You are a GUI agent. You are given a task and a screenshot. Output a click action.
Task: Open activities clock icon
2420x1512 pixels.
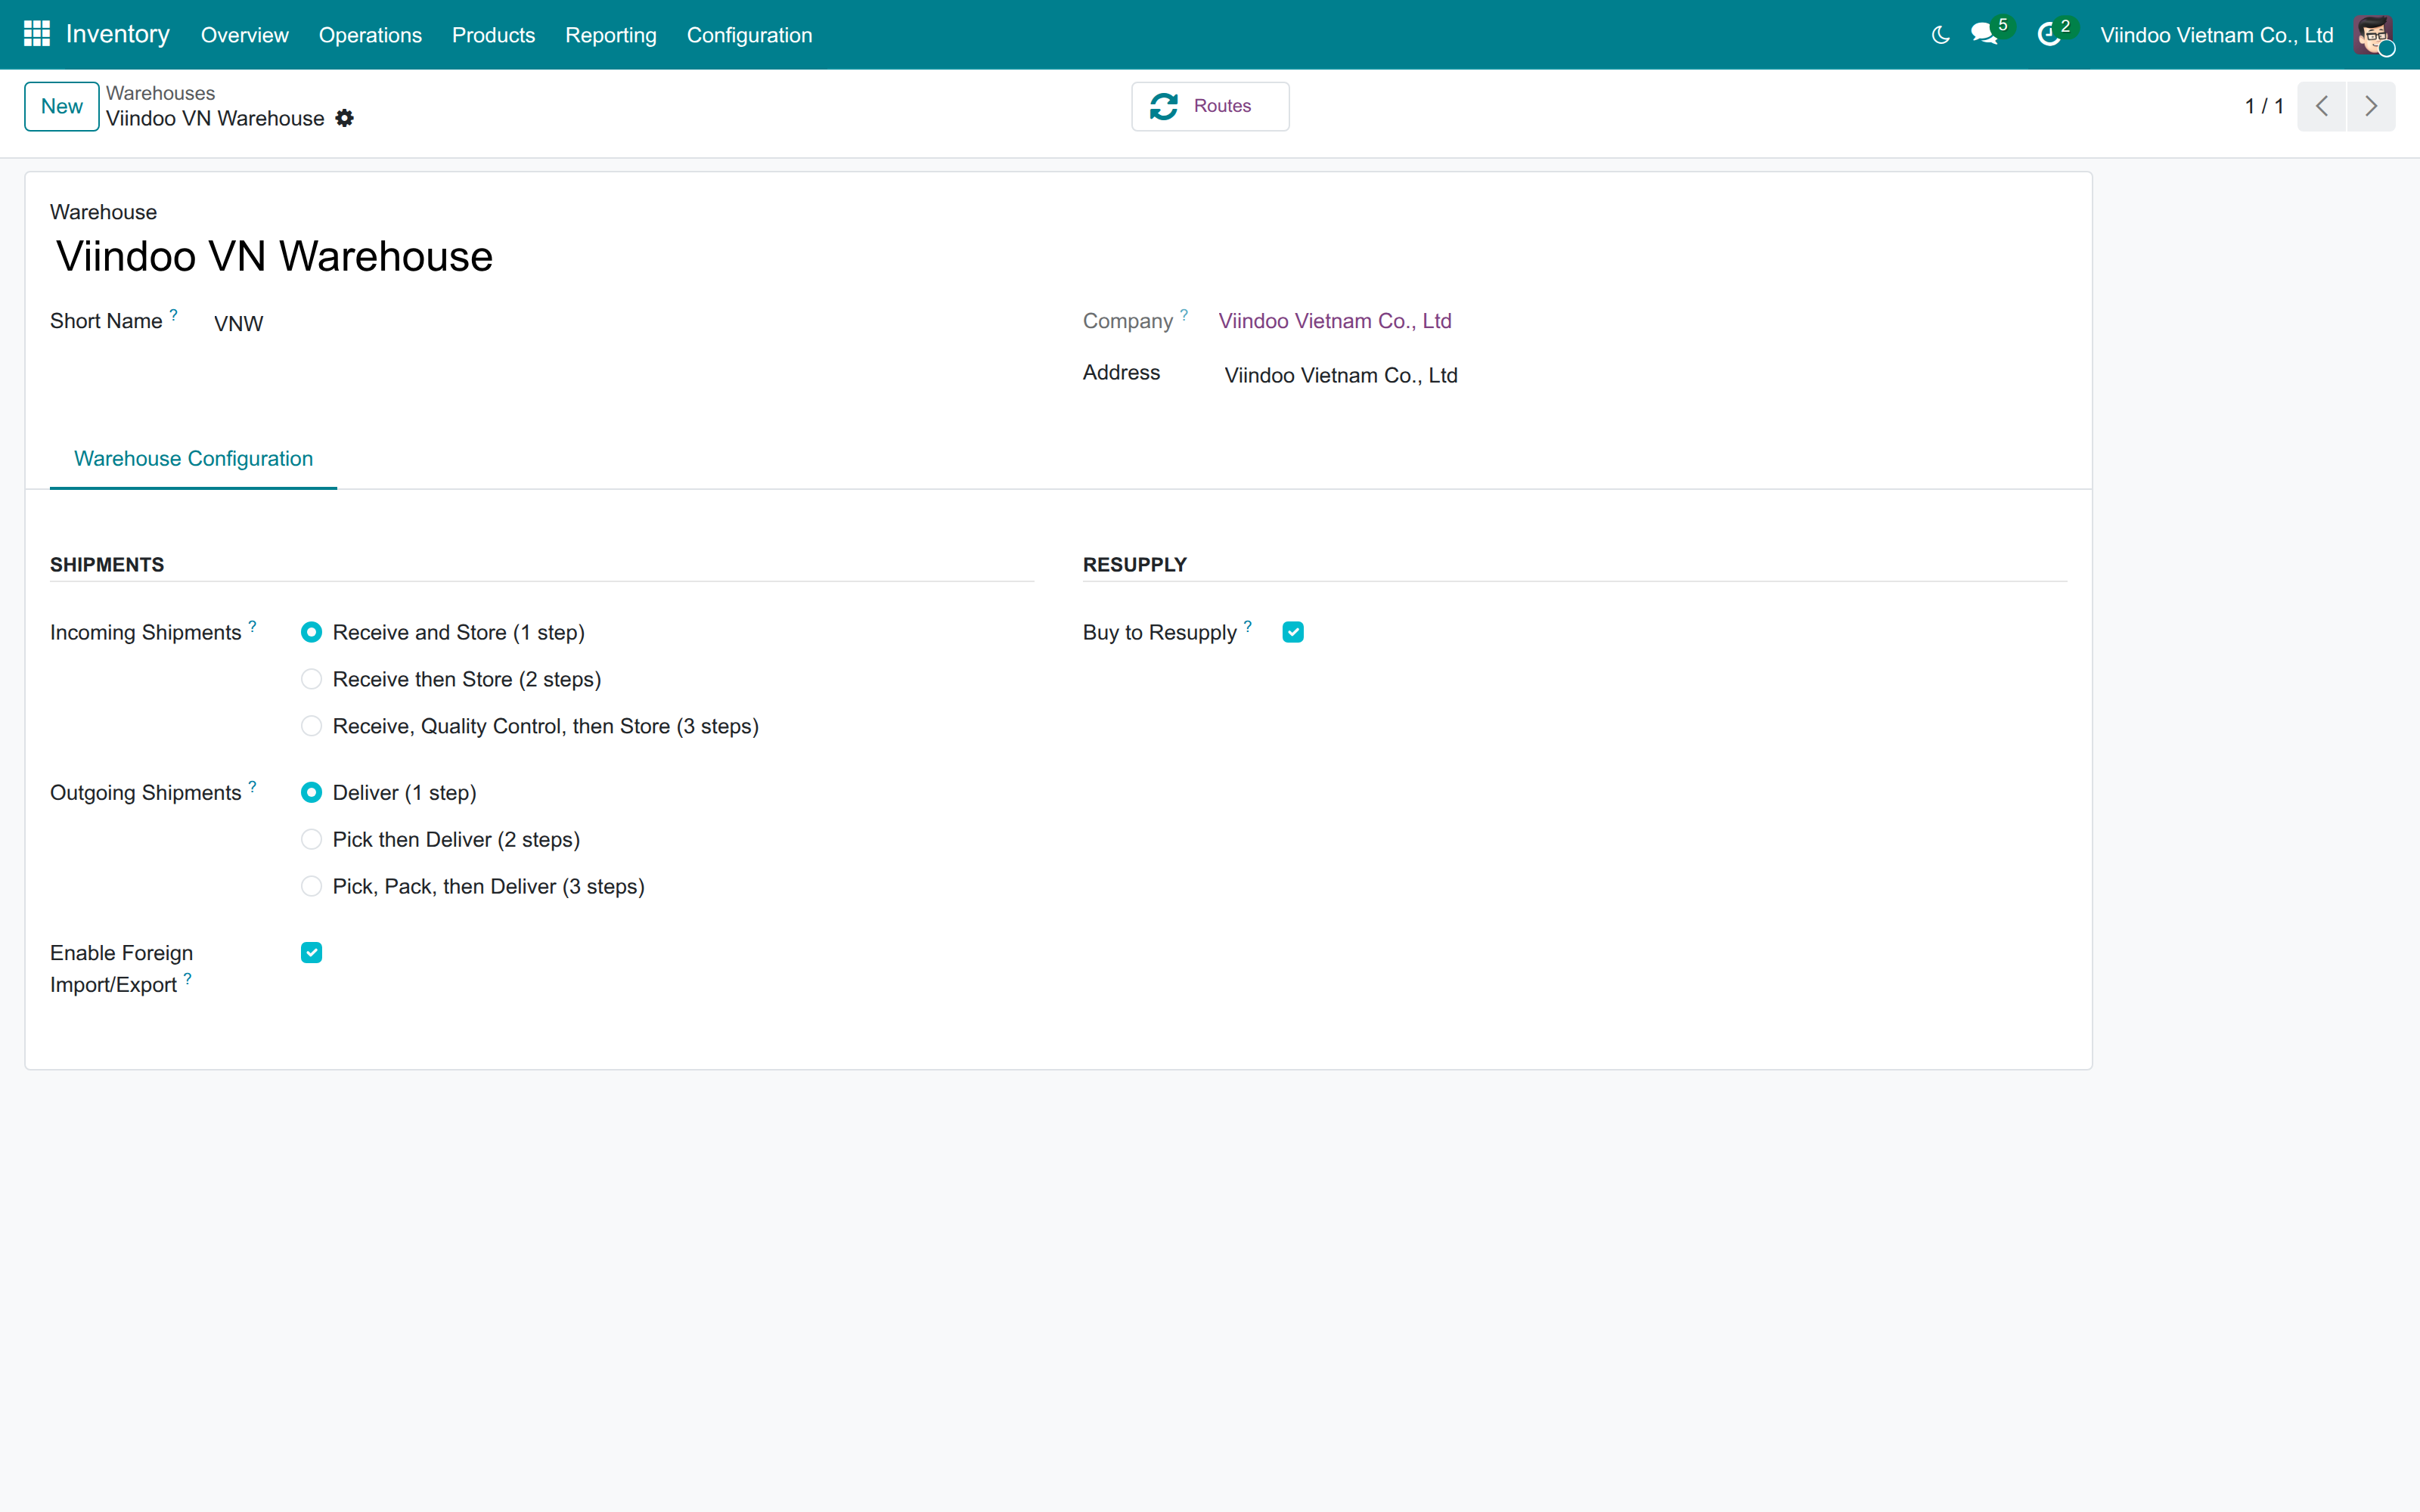tap(2049, 35)
